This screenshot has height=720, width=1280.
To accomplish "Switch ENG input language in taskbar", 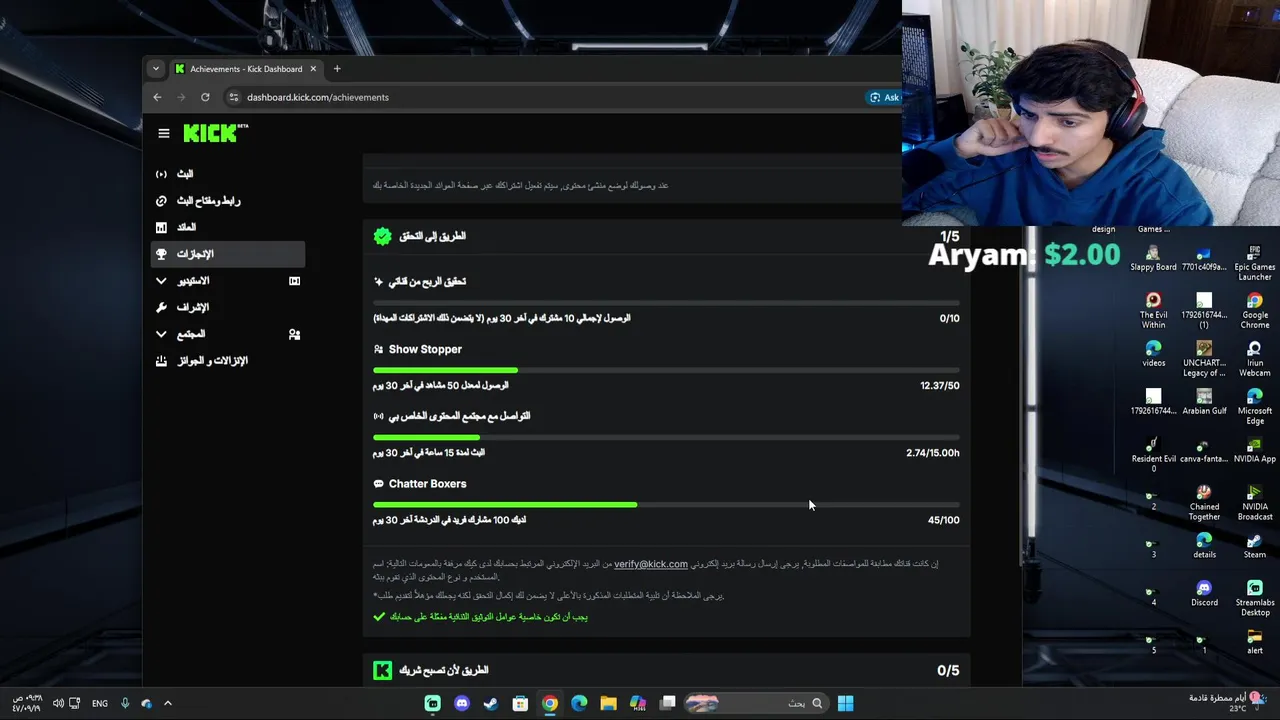I will [x=100, y=703].
